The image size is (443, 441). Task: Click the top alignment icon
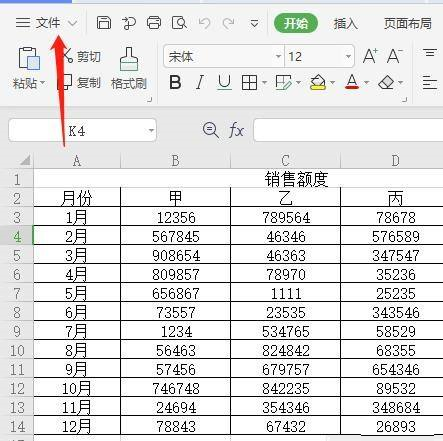[x=430, y=53]
